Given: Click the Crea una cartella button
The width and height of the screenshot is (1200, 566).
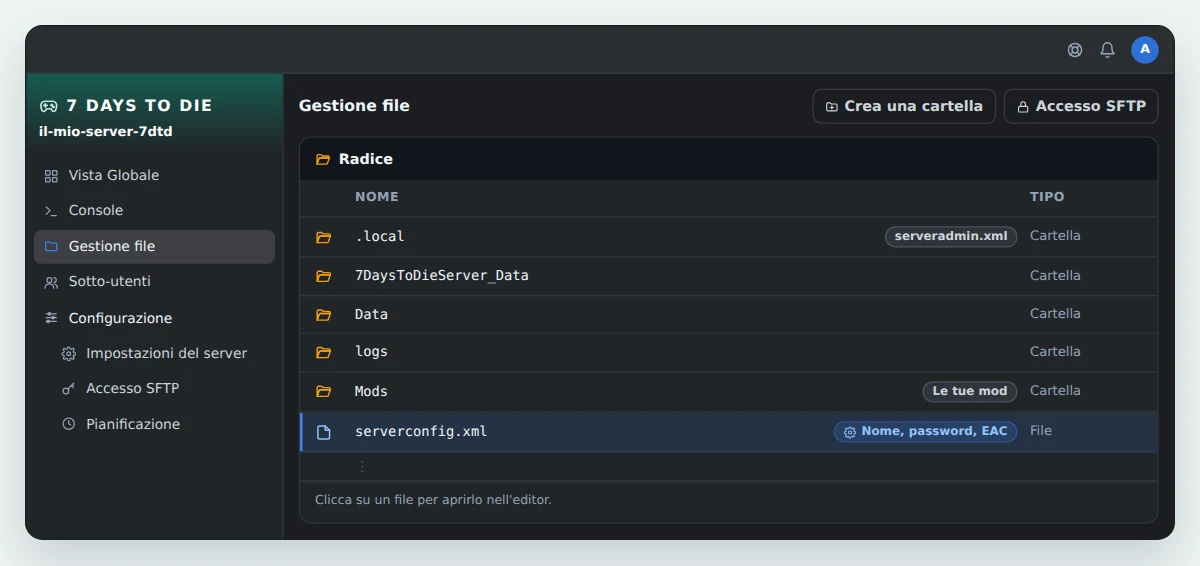Looking at the screenshot, I should [904, 106].
